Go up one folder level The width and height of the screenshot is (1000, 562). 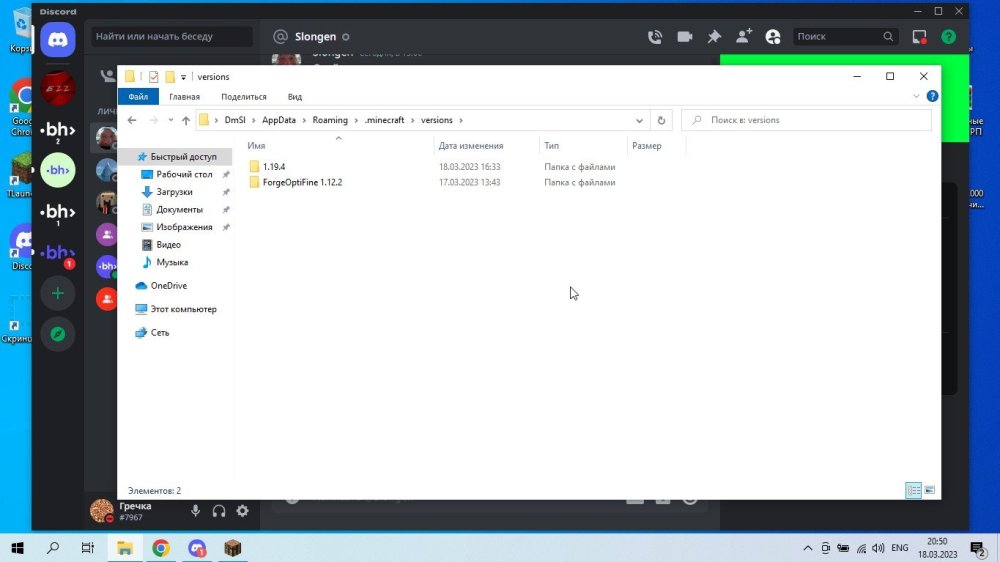click(x=186, y=120)
